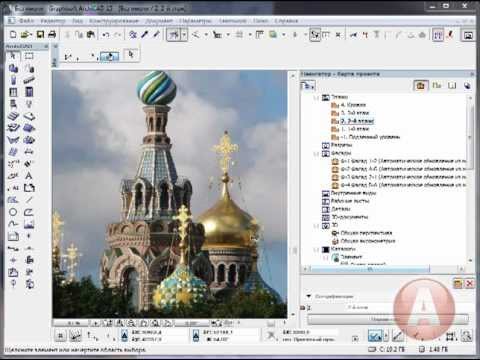Select the Text tool marked with letter A
Viewport: 480px width, 360px height.
29,176
